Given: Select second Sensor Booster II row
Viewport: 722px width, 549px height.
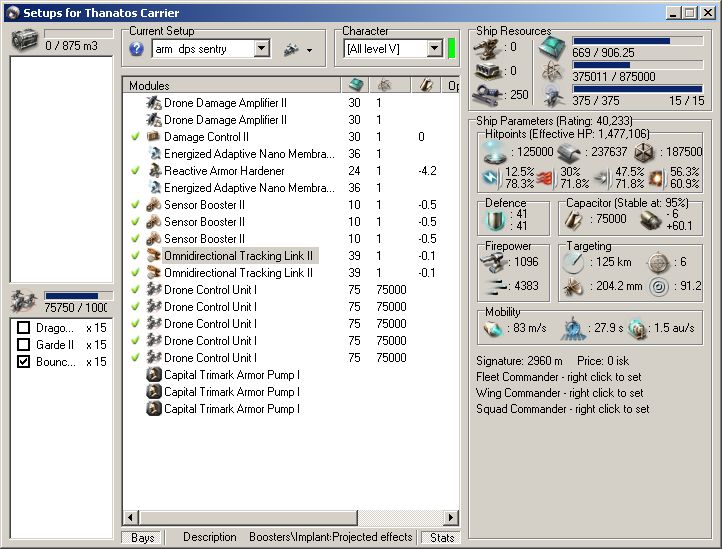Looking at the screenshot, I should point(291,222).
